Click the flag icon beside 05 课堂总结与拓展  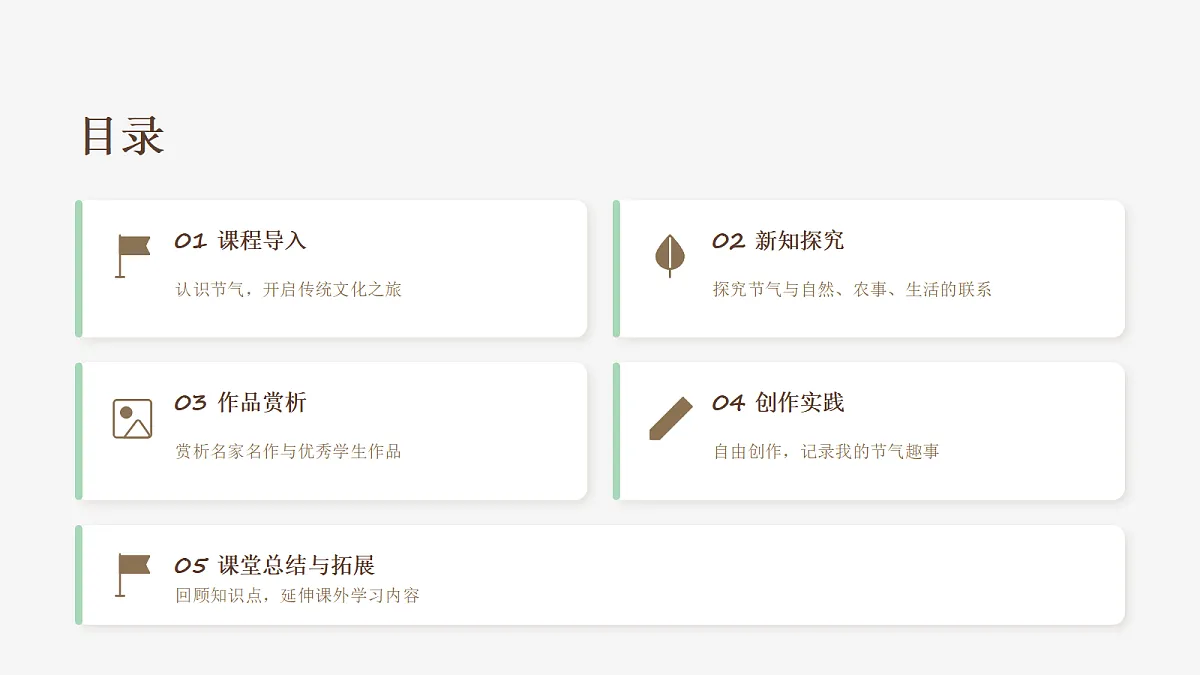pos(132,575)
